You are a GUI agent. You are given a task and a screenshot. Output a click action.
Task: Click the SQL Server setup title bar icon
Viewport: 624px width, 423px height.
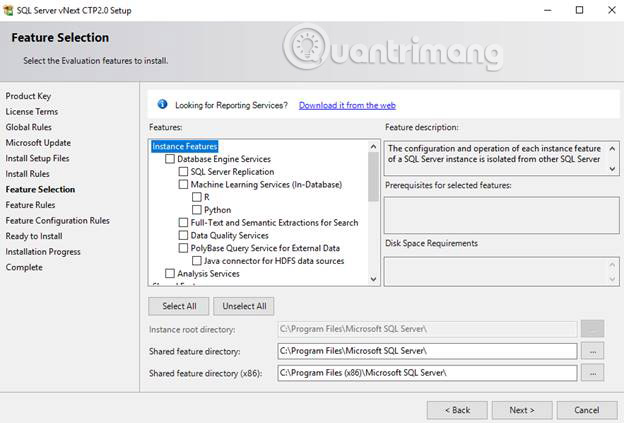pos(8,10)
